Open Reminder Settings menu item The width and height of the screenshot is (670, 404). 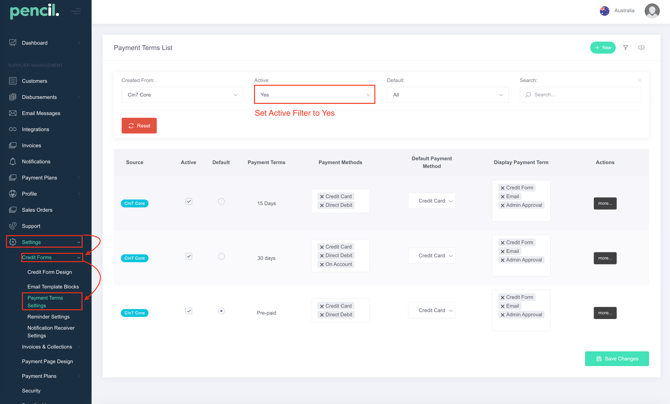(x=48, y=316)
